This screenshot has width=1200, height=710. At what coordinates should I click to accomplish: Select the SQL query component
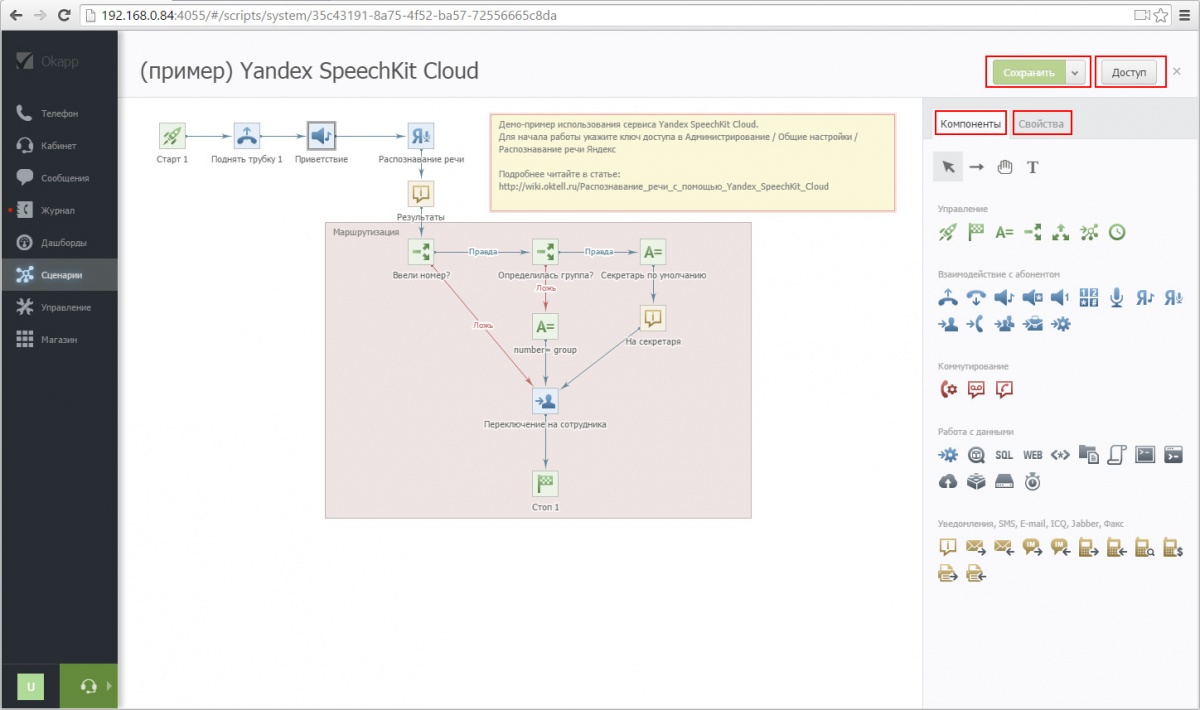click(x=1004, y=455)
